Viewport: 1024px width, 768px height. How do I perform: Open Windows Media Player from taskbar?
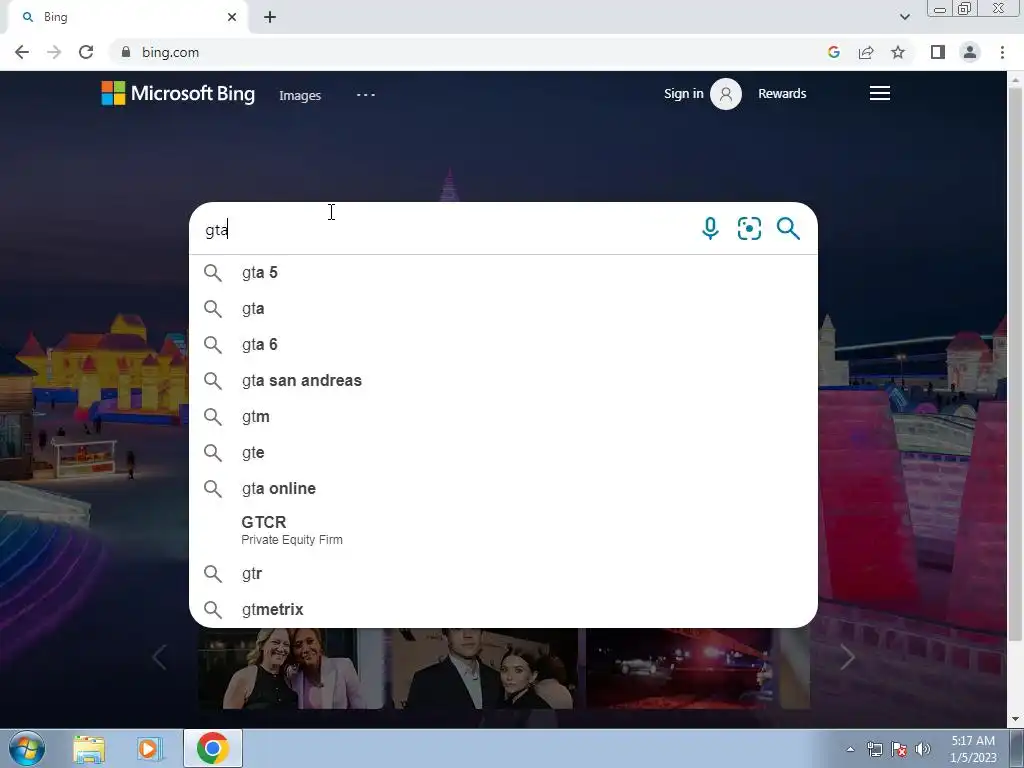click(x=150, y=748)
